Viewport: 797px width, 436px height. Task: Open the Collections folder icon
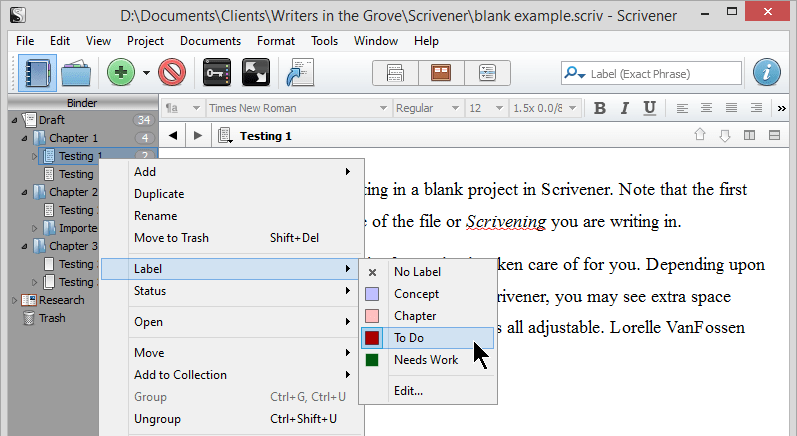tap(76, 73)
